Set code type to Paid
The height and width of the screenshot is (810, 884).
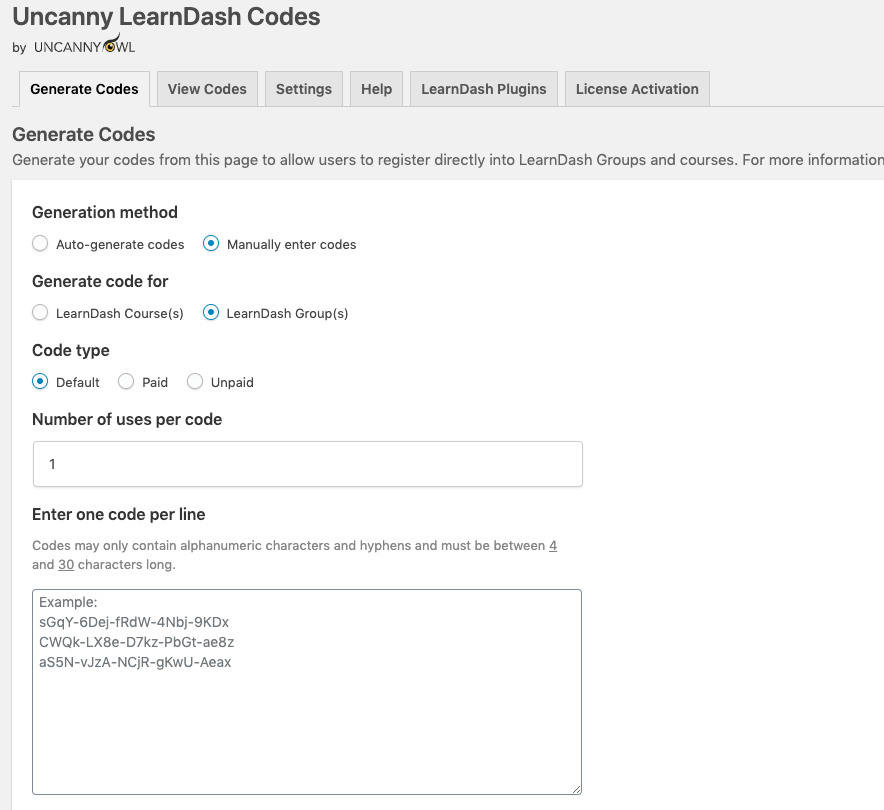pos(126,382)
